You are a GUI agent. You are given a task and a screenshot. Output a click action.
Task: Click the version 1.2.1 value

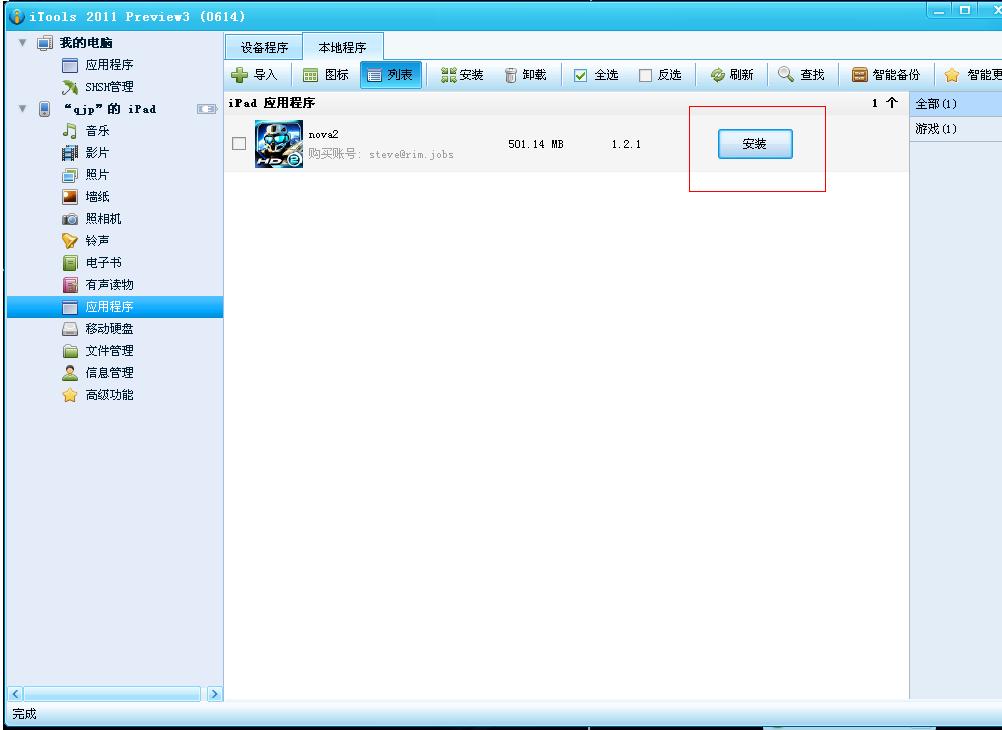point(626,144)
